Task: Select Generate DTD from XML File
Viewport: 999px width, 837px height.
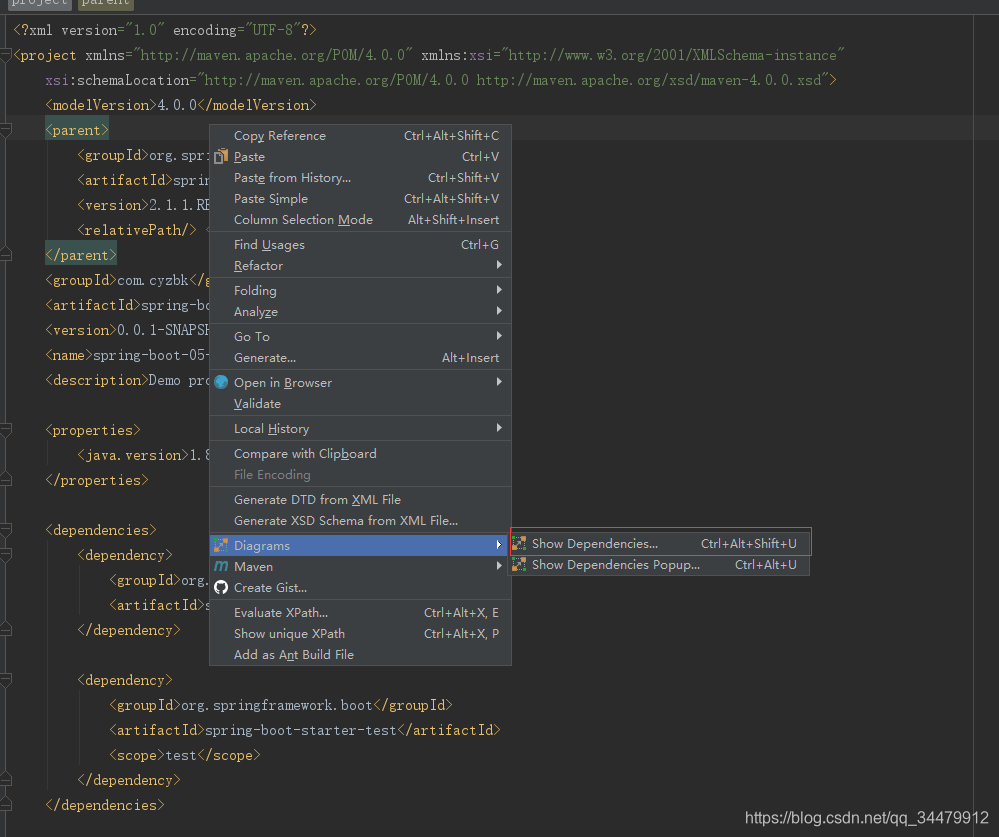Action: tap(361, 499)
